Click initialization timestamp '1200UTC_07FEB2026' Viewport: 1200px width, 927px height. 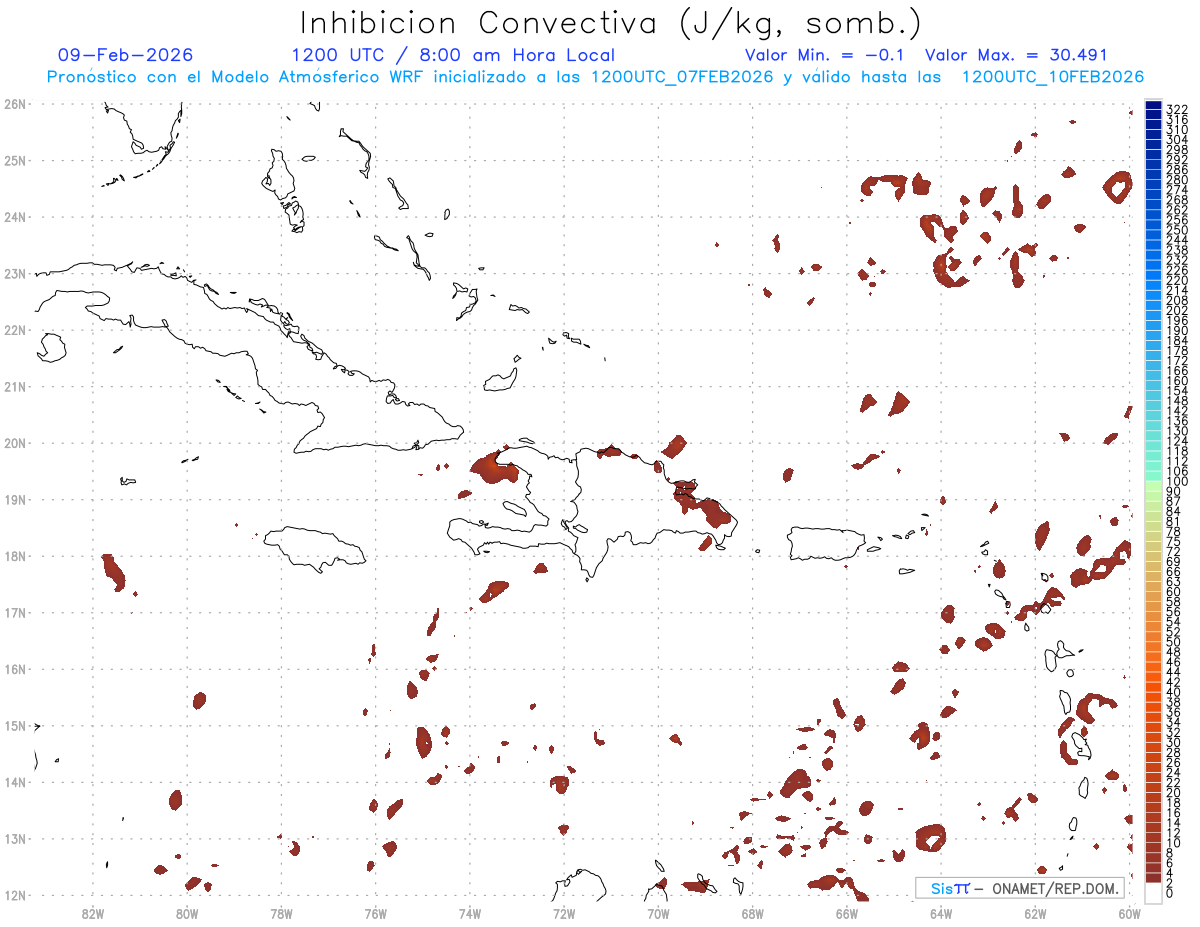click(682, 77)
